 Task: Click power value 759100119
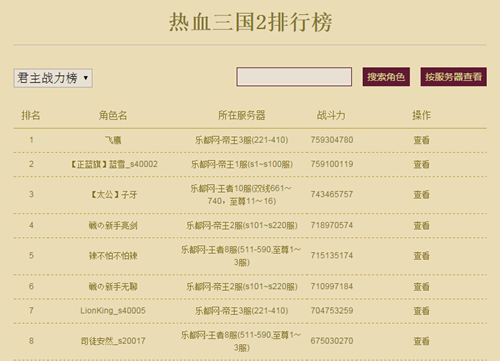[x=332, y=164]
